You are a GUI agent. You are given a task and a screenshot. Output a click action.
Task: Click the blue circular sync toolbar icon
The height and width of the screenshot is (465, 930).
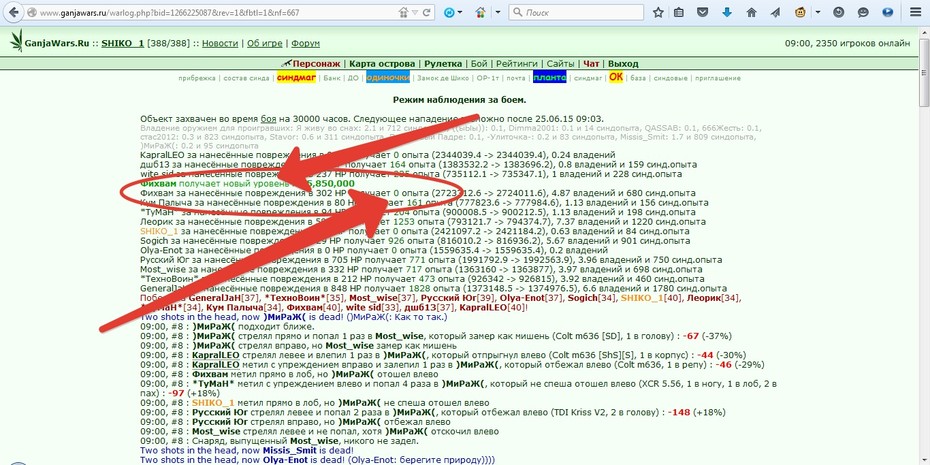[x=450, y=12]
